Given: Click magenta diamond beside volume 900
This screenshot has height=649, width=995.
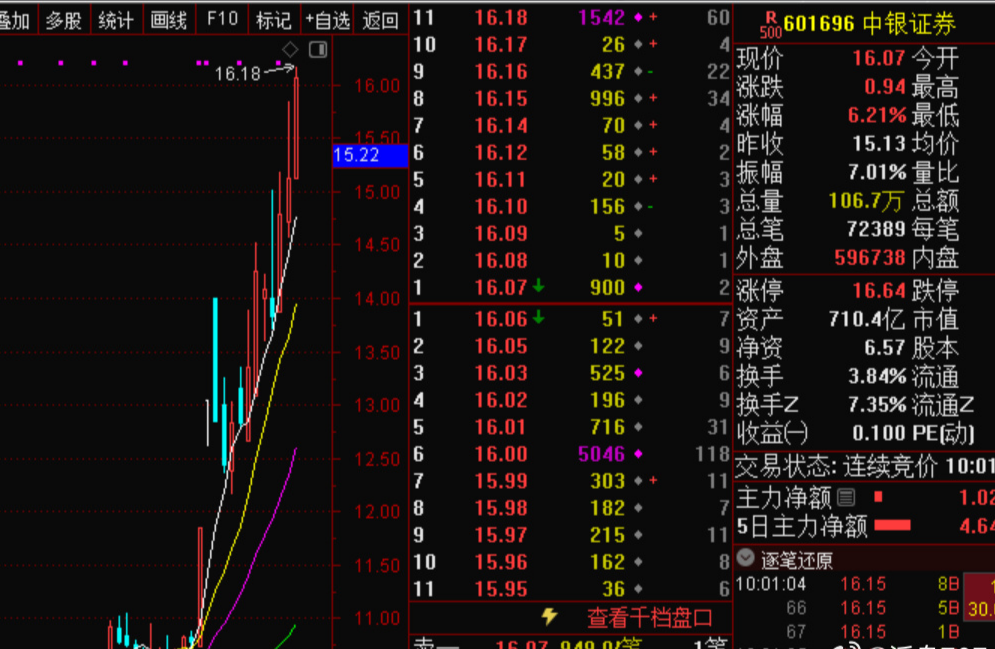Looking at the screenshot, I should click(638, 287).
